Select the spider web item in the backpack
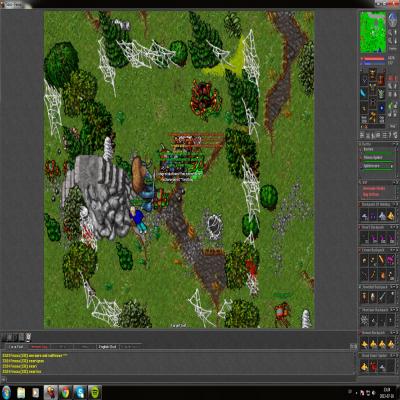The image size is (400, 400). (x=364, y=321)
